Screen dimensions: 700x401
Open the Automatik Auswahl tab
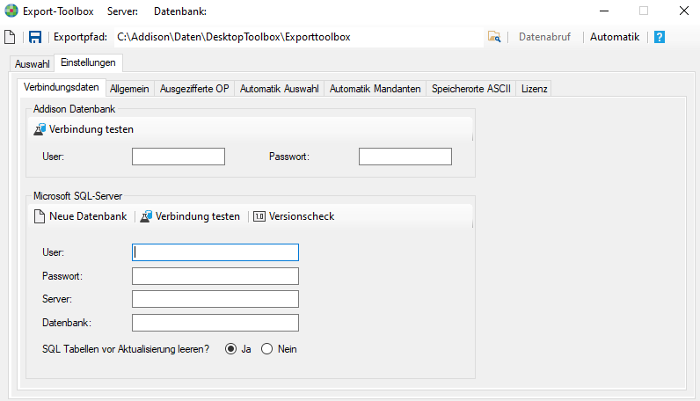click(x=279, y=89)
